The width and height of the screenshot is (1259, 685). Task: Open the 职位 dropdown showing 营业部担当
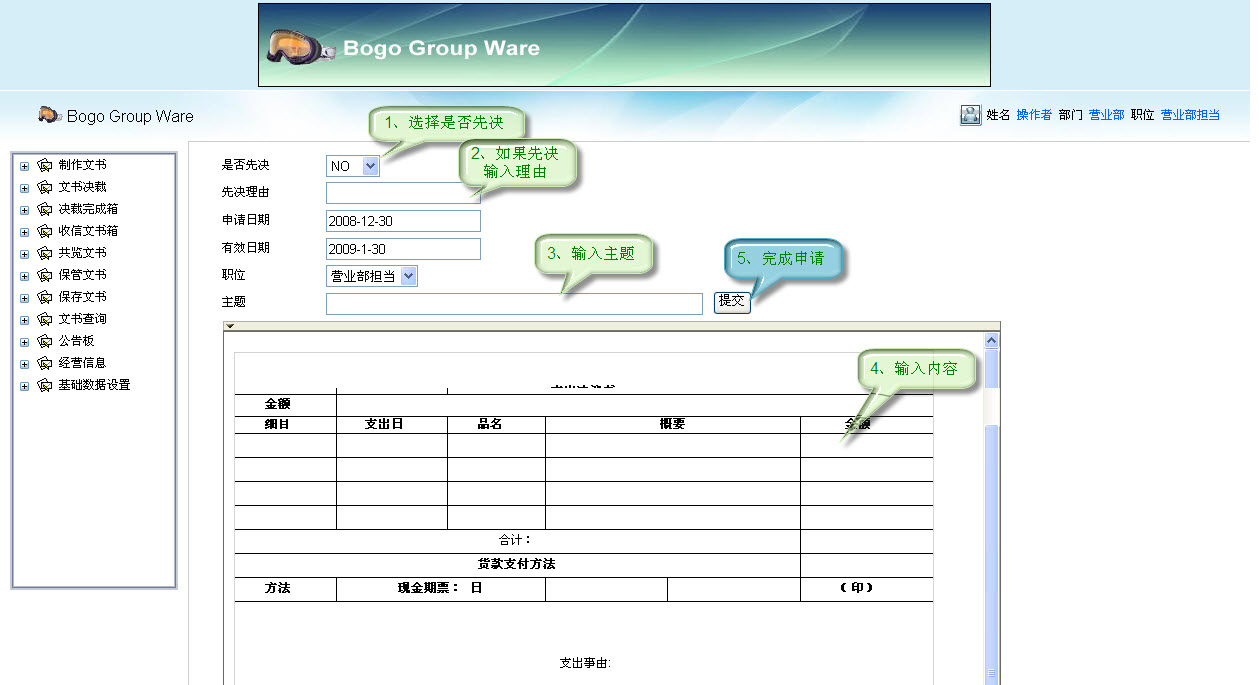pyautogui.click(x=372, y=275)
